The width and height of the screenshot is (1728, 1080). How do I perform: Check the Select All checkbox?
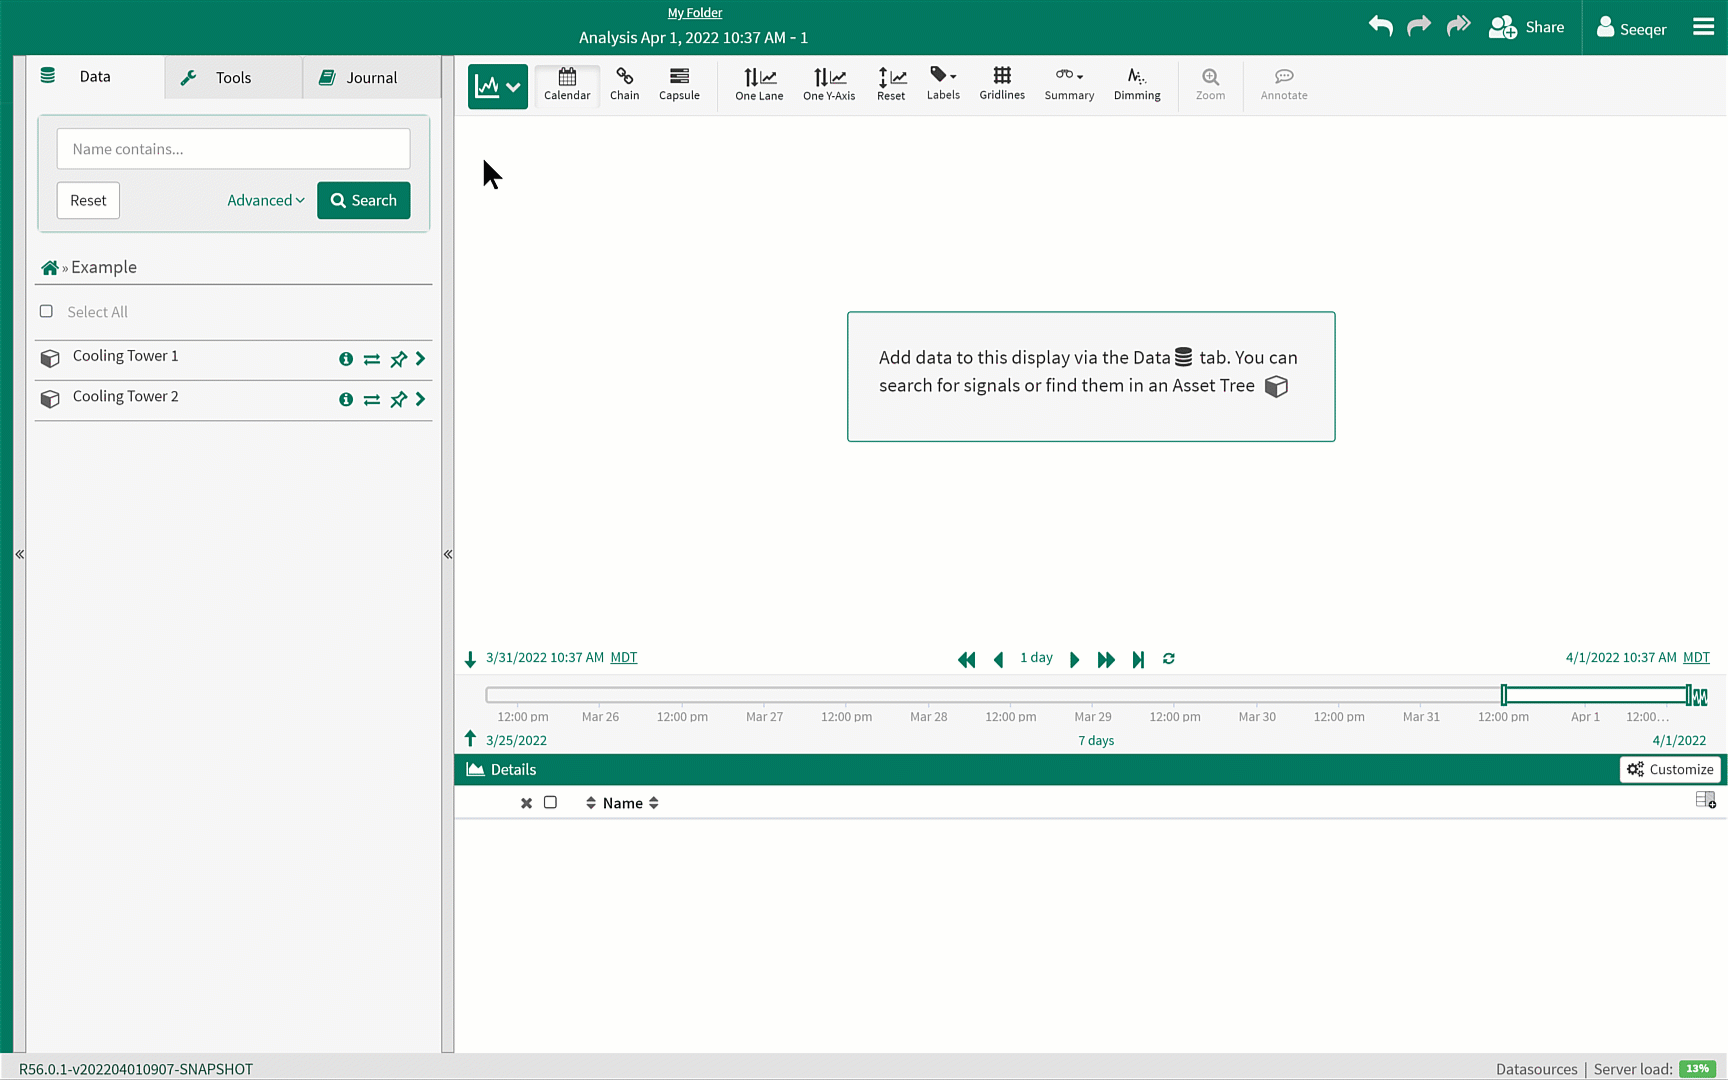point(46,311)
